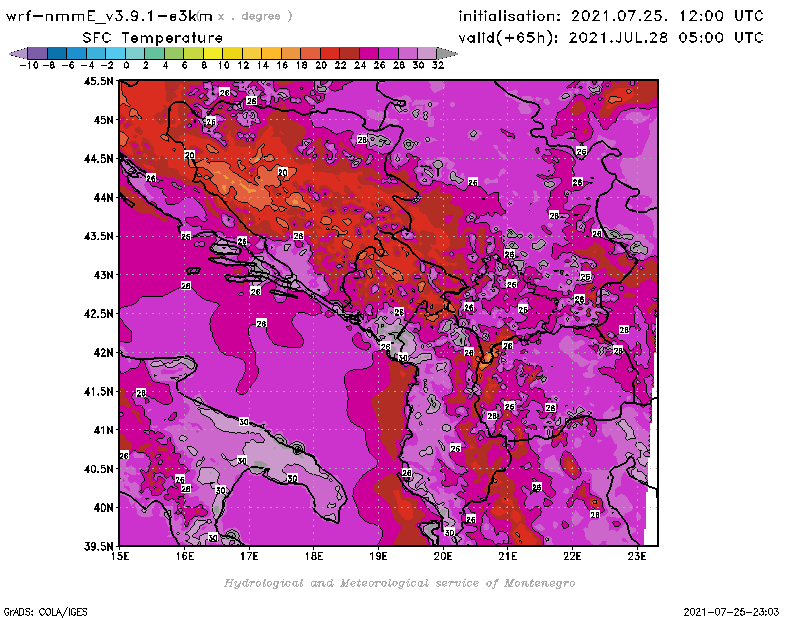800x618 pixels.
Task: Click the '12' value under the legend bar
Action: tap(243, 65)
